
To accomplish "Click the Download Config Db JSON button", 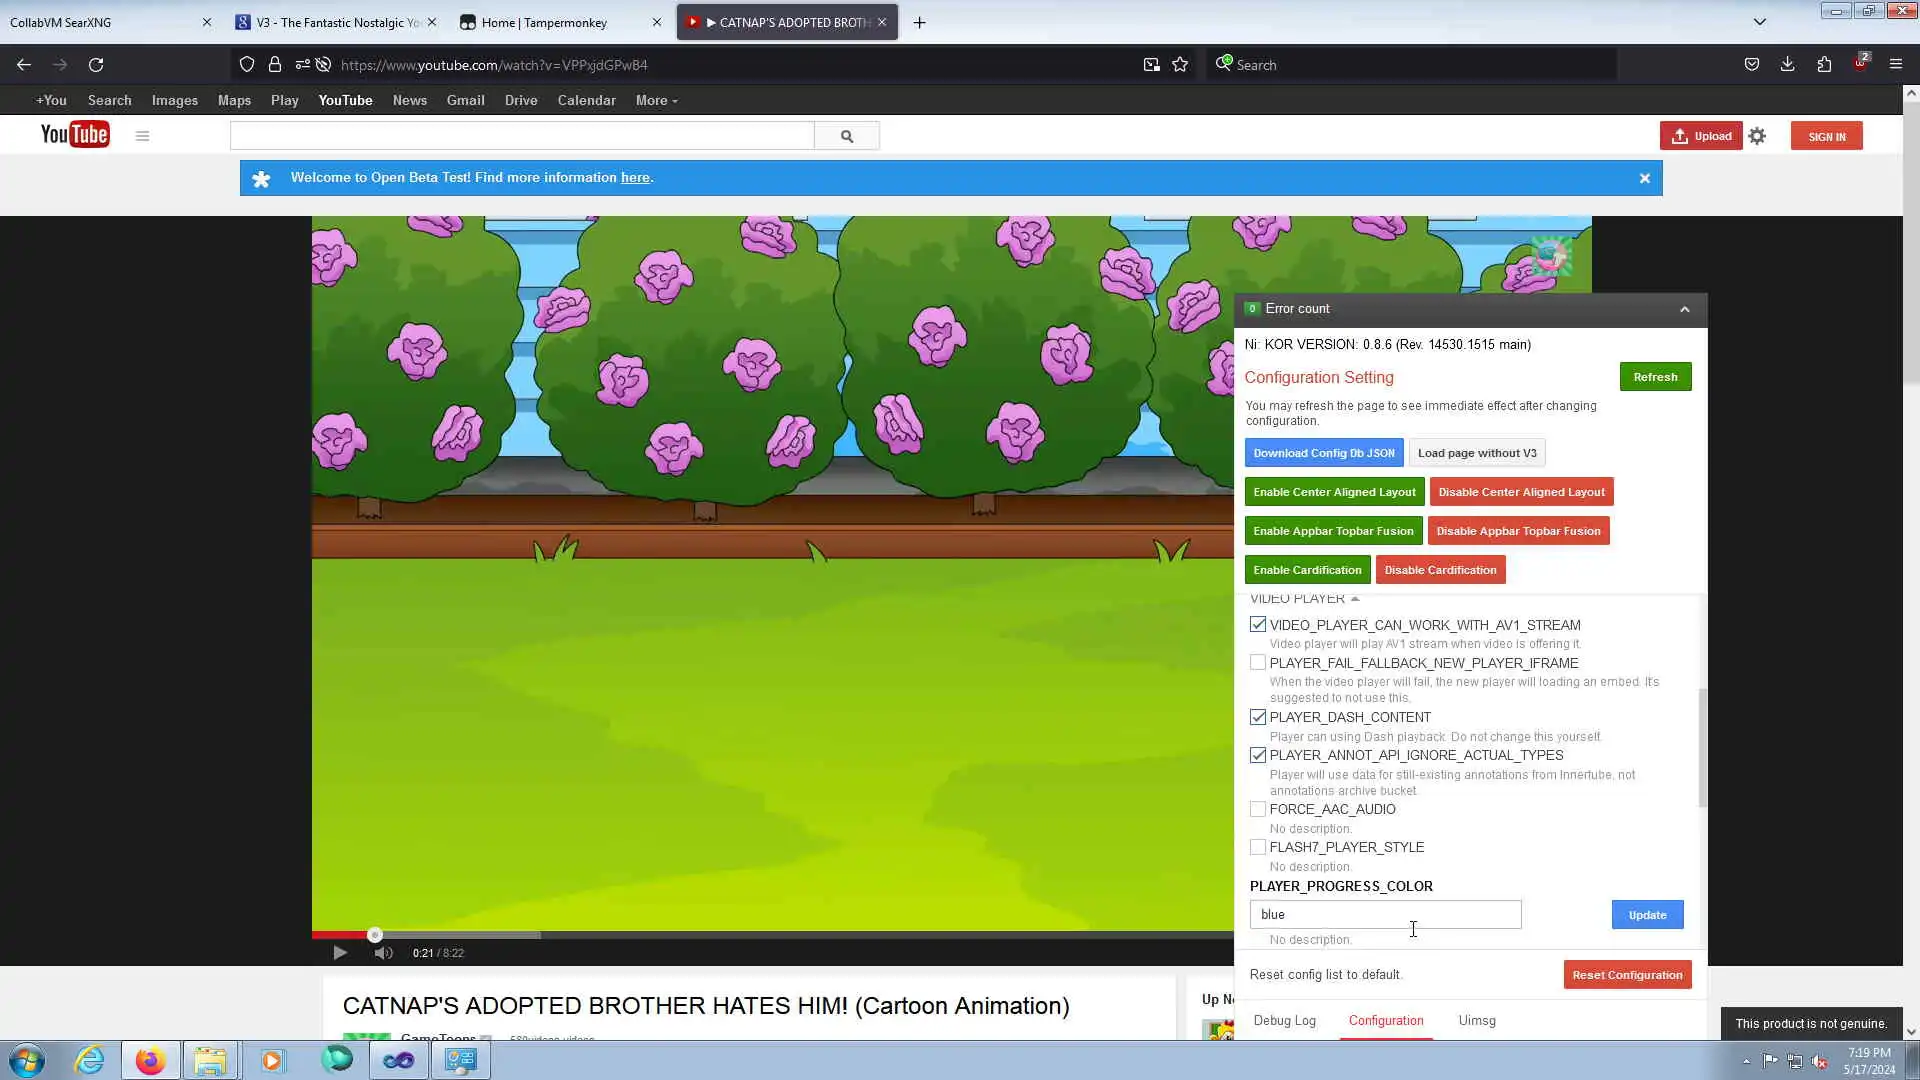I will point(1323,453).
